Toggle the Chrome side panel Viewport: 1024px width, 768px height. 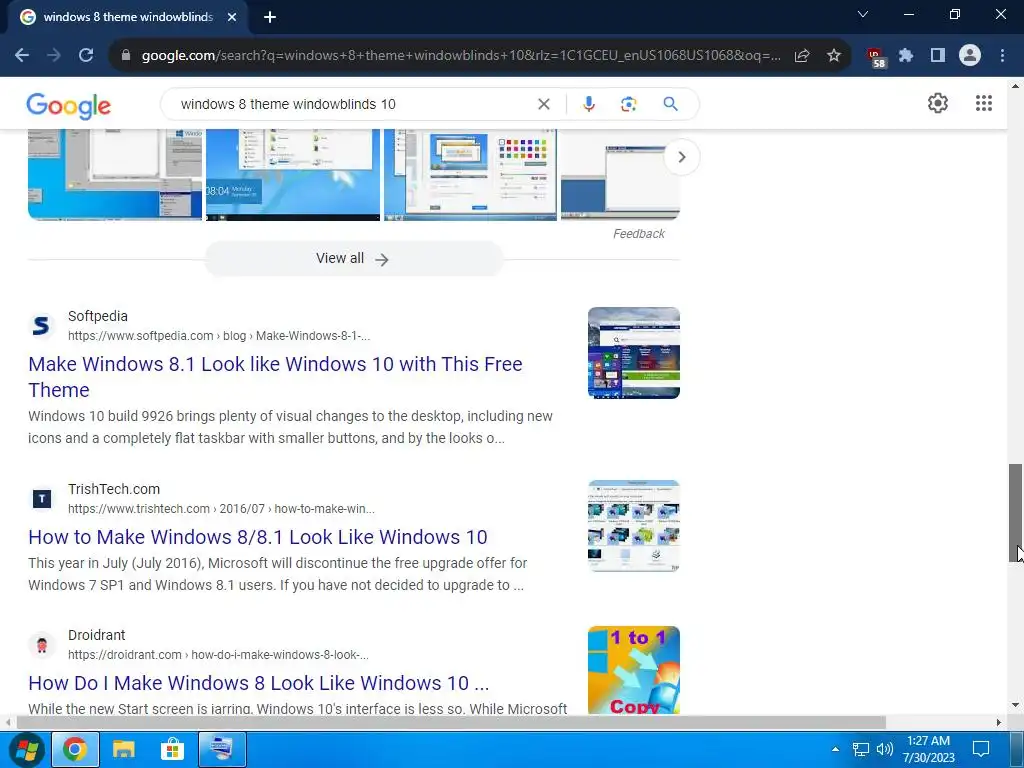(x=938, y=56)
